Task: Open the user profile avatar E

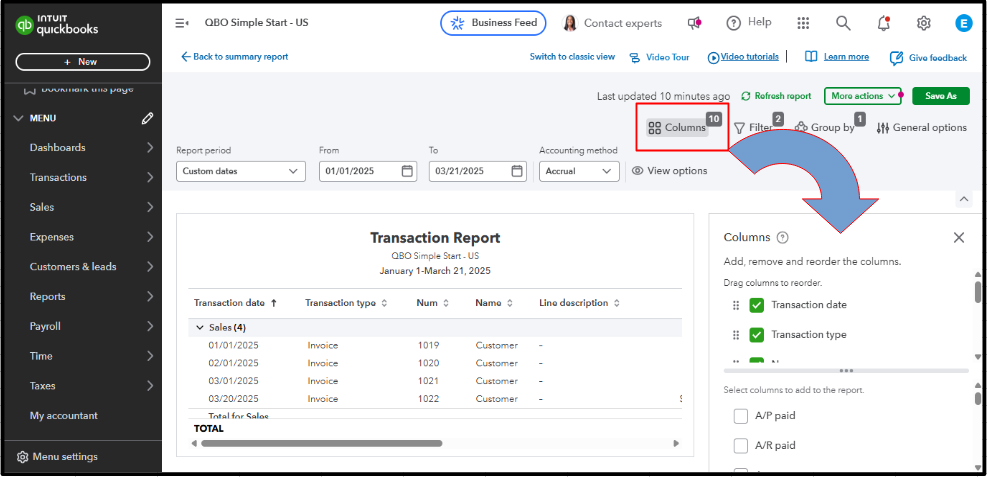Action: tap(963, 23)
